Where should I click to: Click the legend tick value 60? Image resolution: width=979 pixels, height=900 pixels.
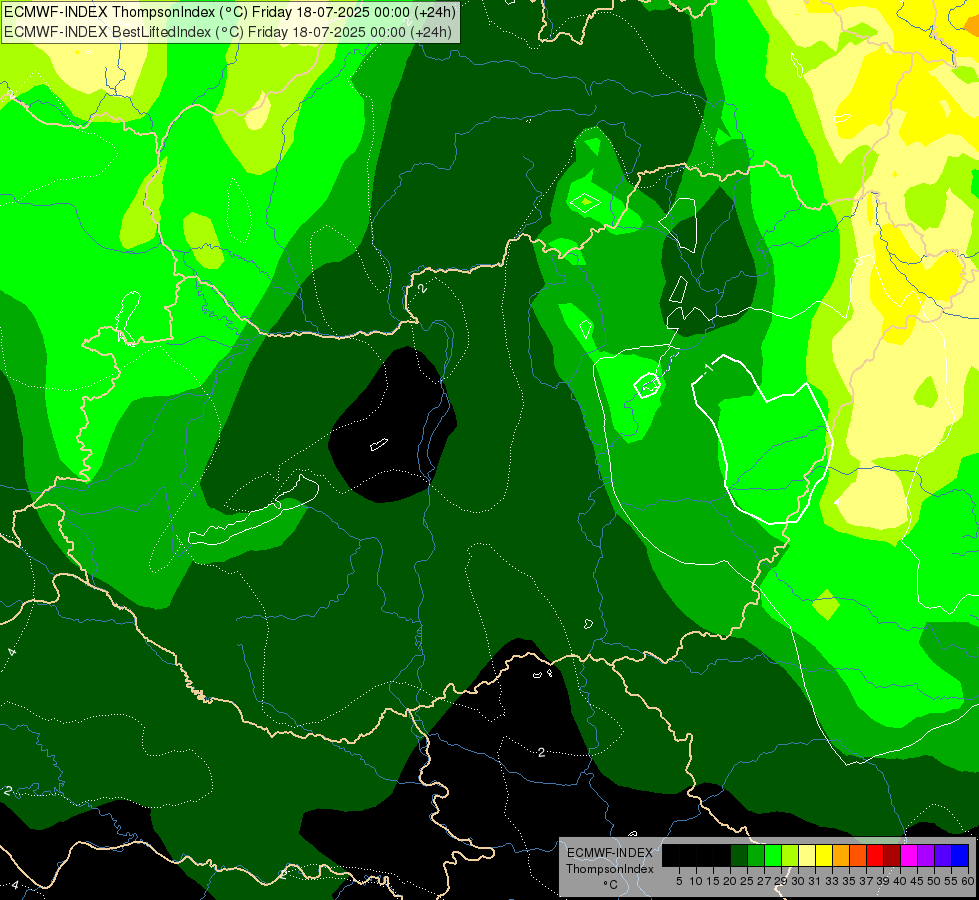click(968, 881)
